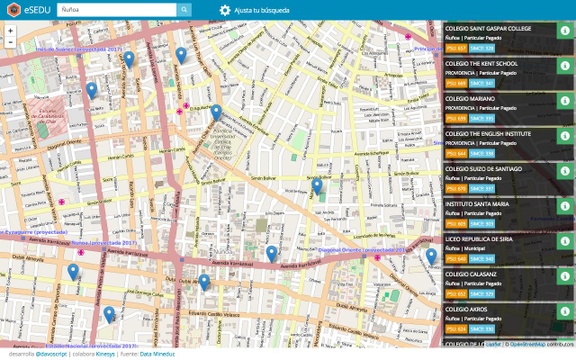Open the Kinesys footer link
The height and width of the screenshot is (360, 576).
pos(105,354)
